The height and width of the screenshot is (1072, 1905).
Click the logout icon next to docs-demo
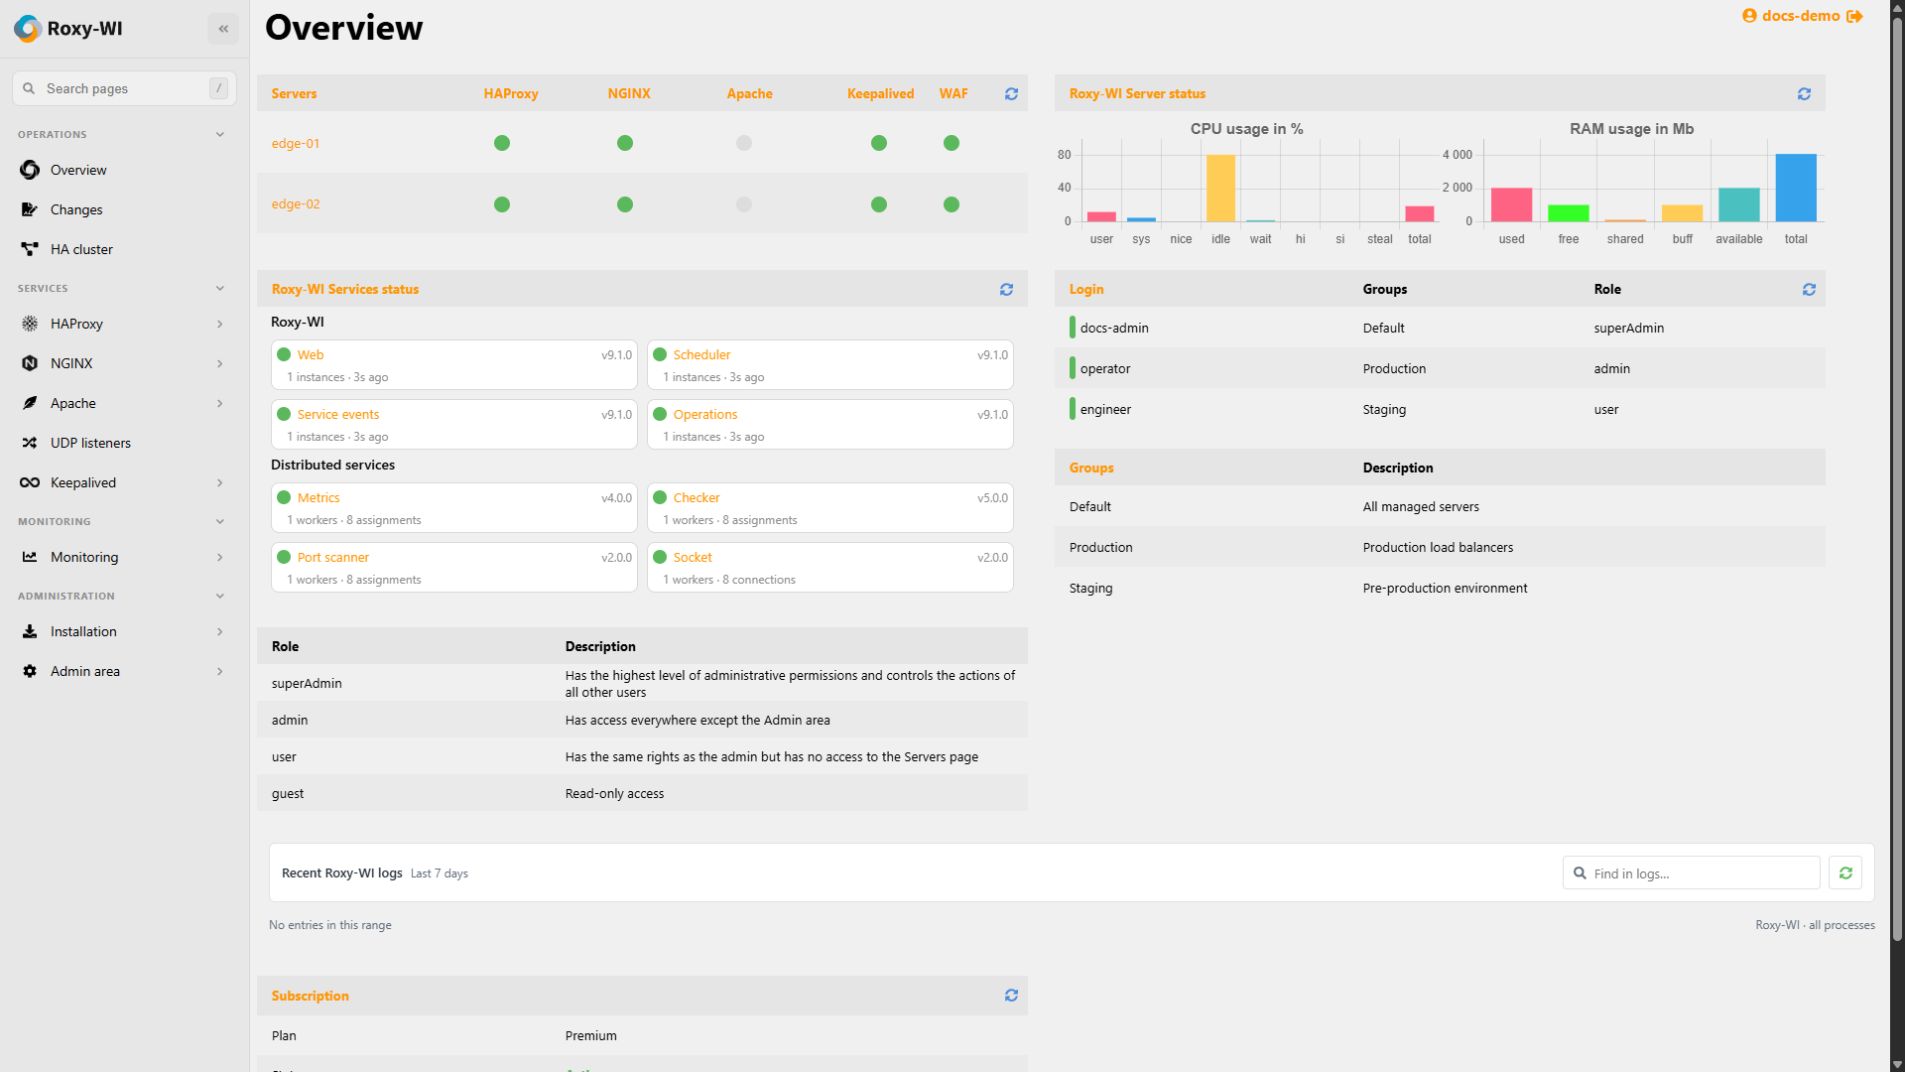click(1854, 16)
